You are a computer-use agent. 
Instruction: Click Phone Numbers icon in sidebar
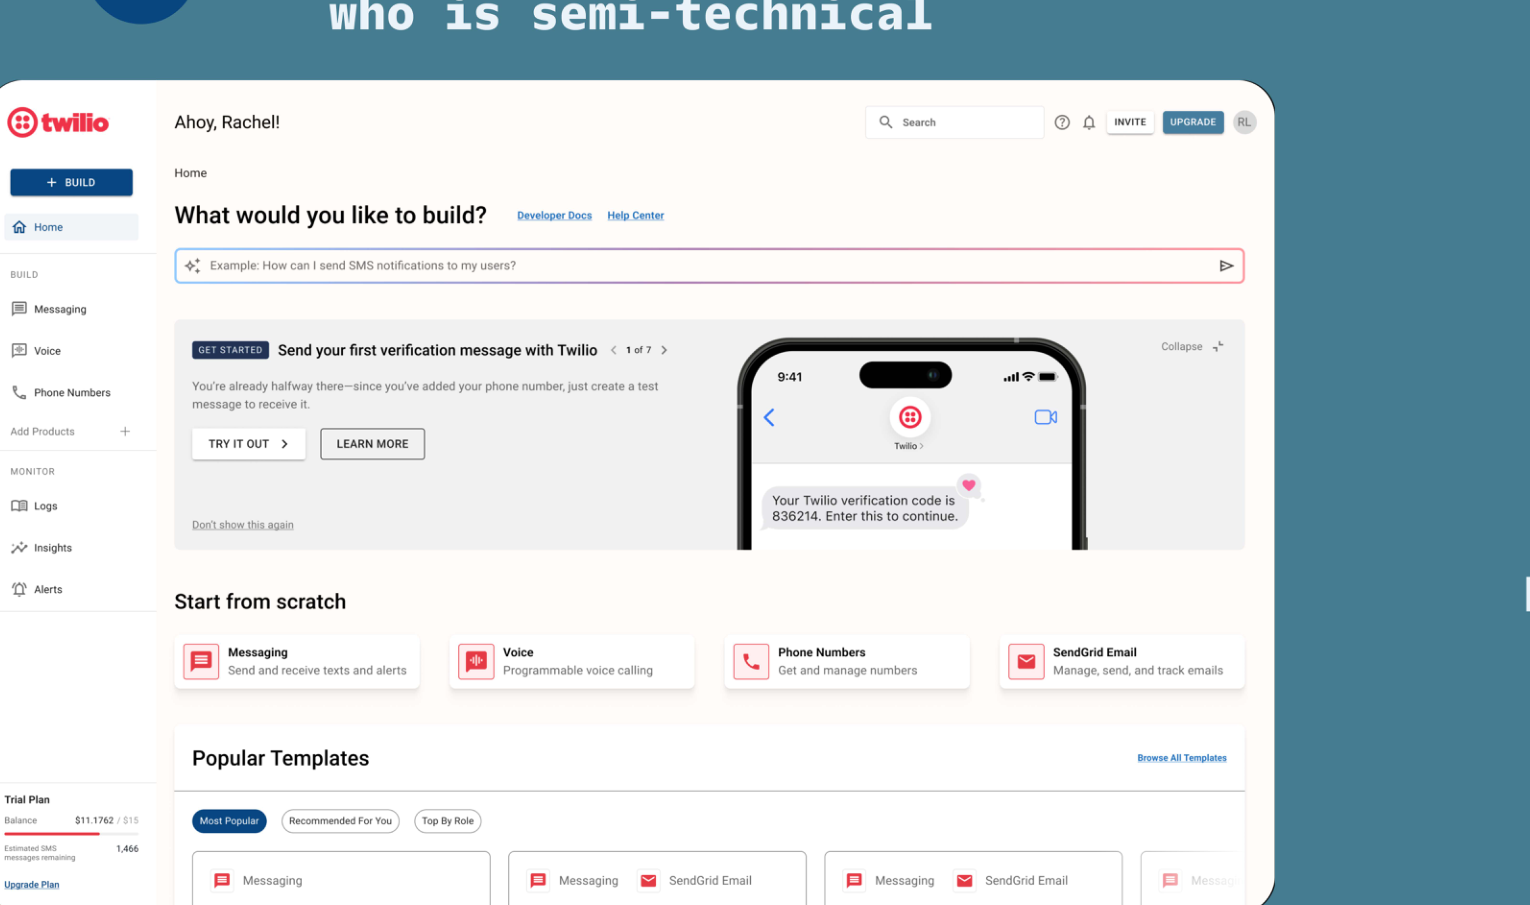pyautogui.click(x=19, y=393)
